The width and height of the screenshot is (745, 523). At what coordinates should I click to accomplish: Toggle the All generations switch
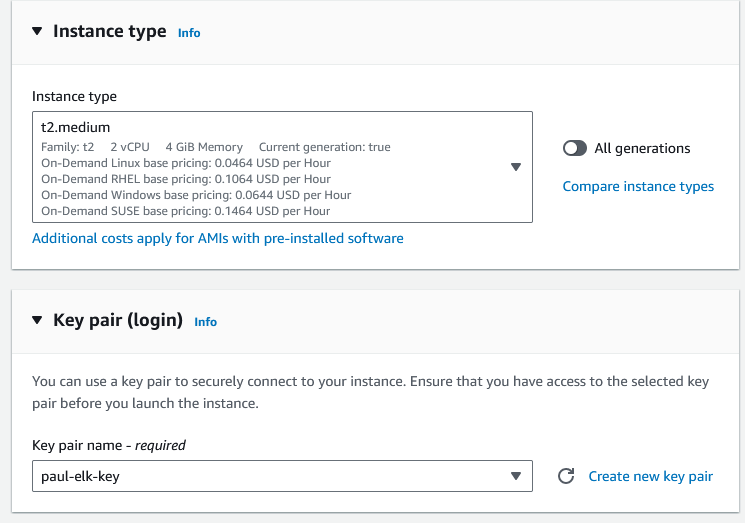tap(575, 148)
